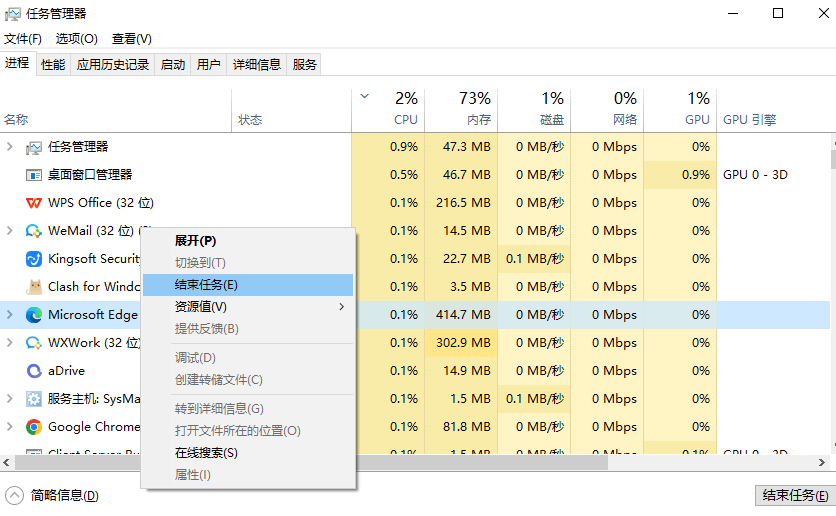Switch to the 详细信息 tab
The width and height of the screenshot is (836, 516).
click(257, 64)
